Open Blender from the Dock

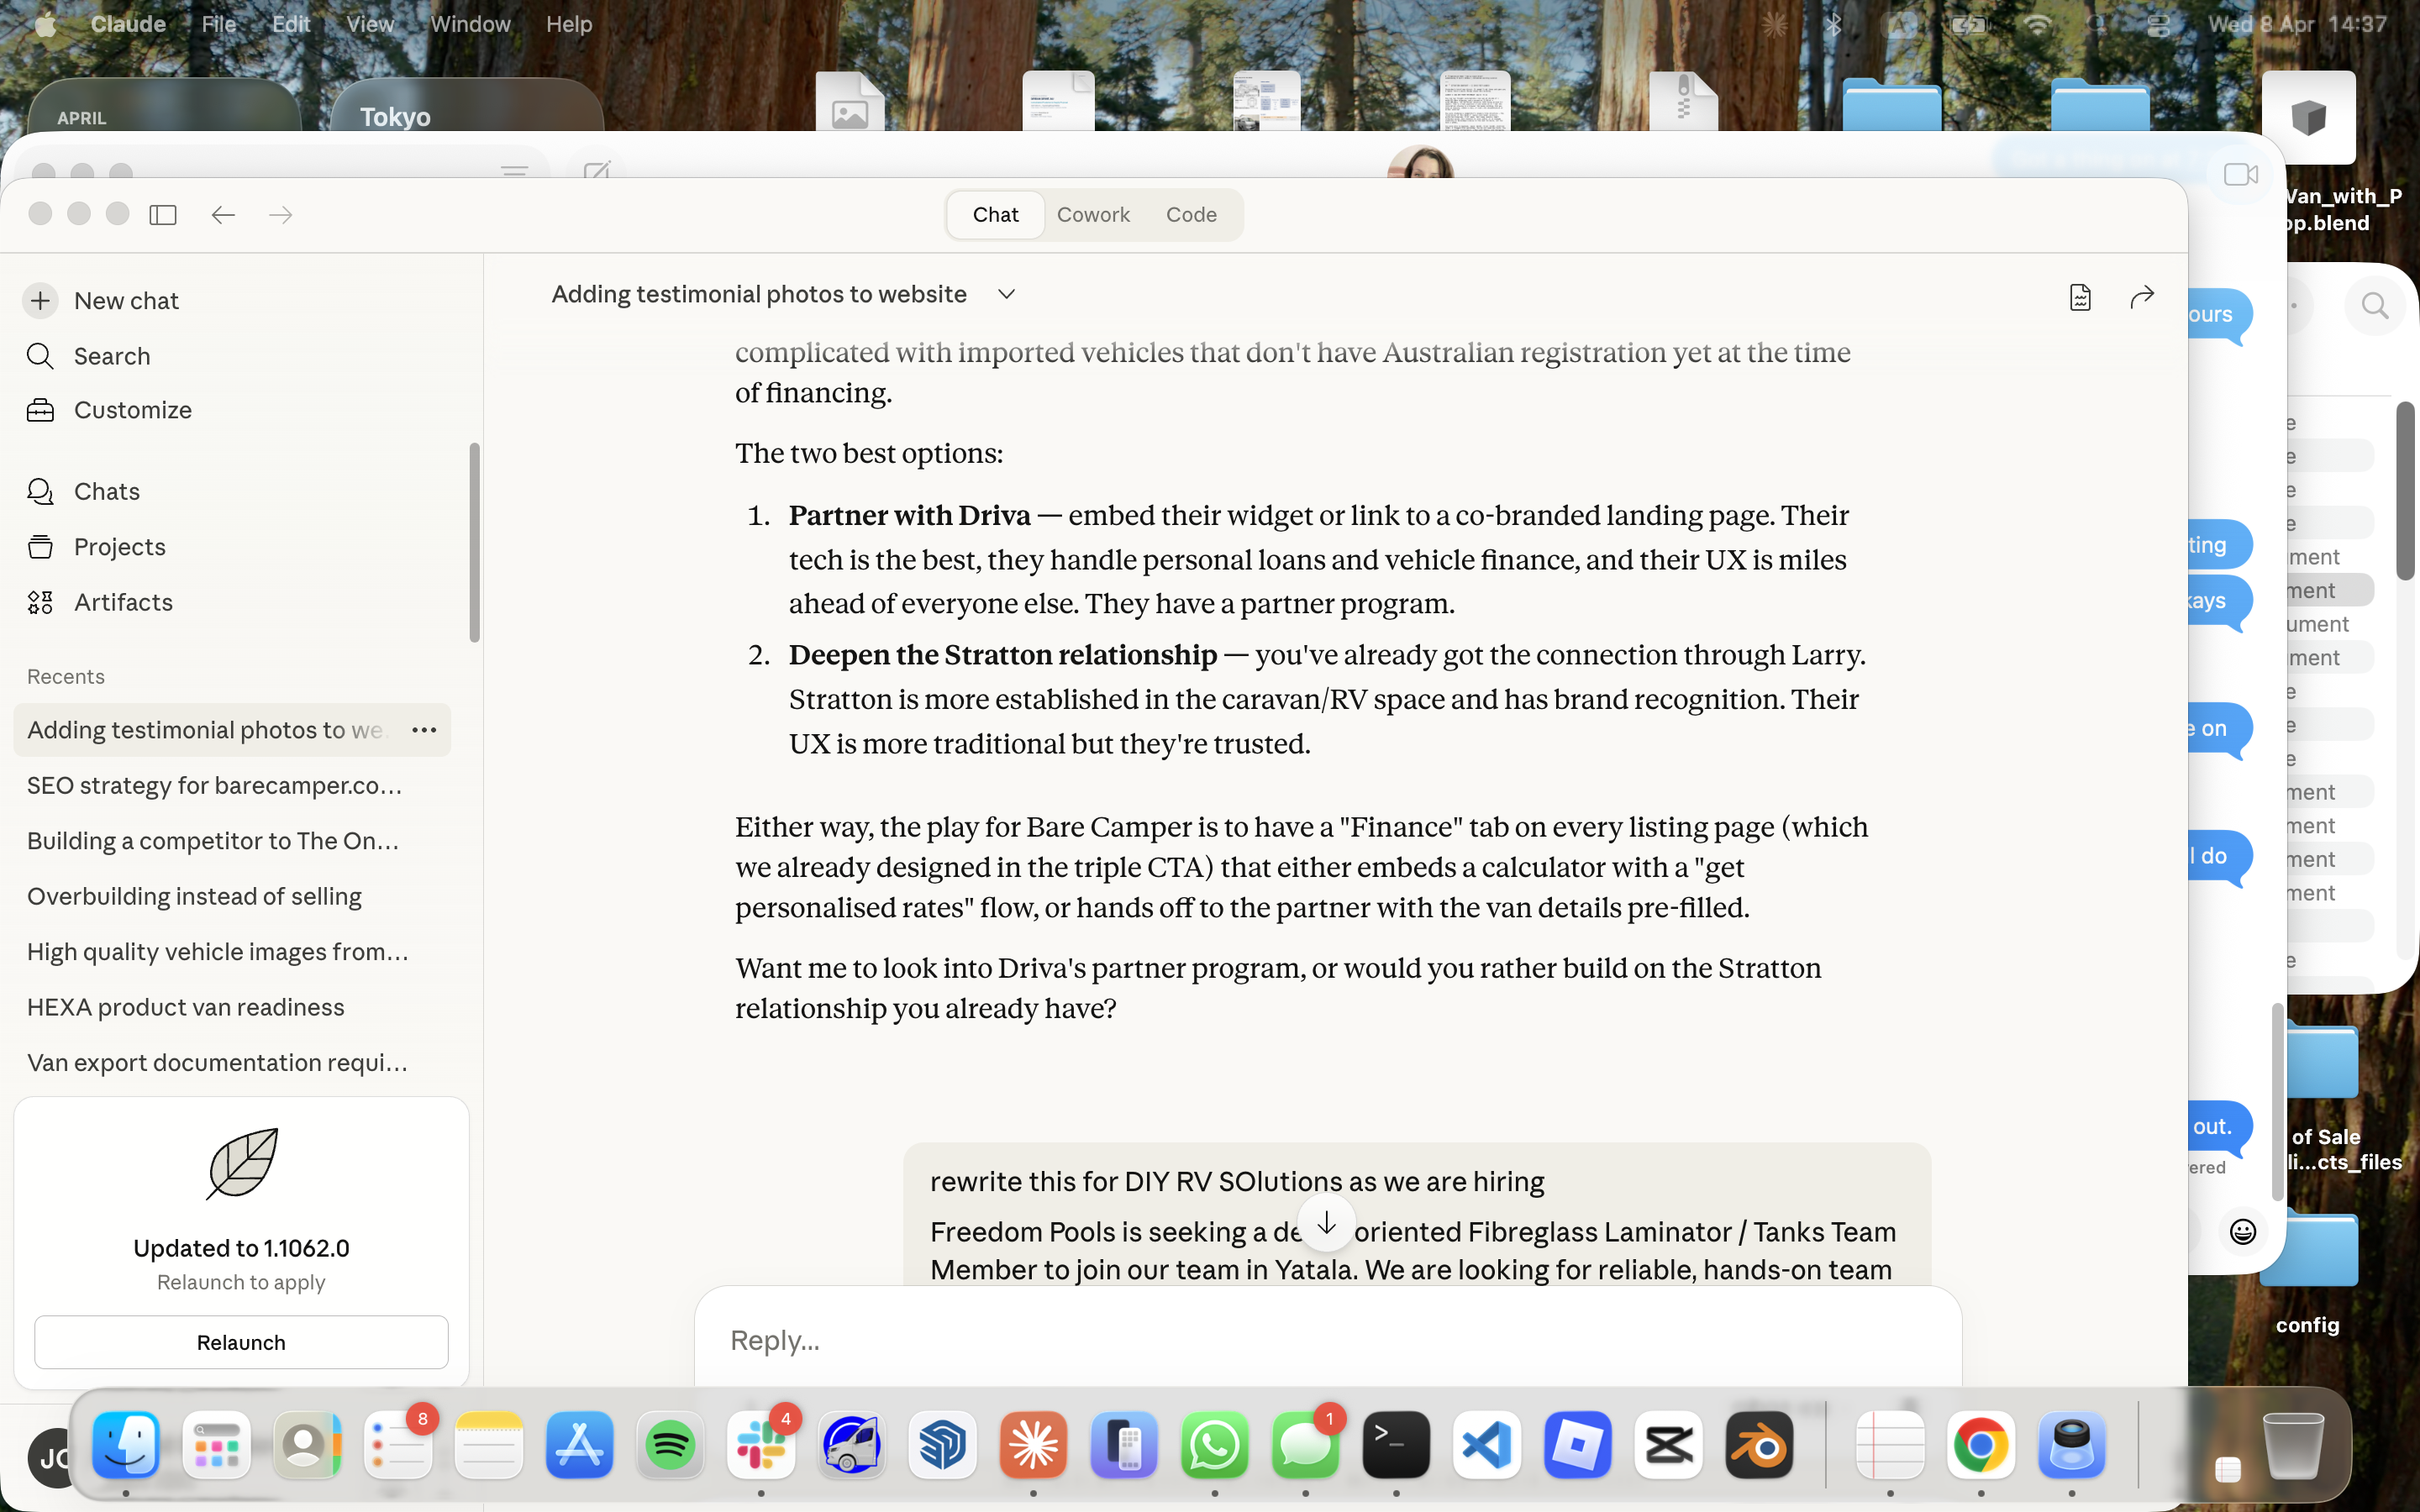click(x=1759, y=1445)
